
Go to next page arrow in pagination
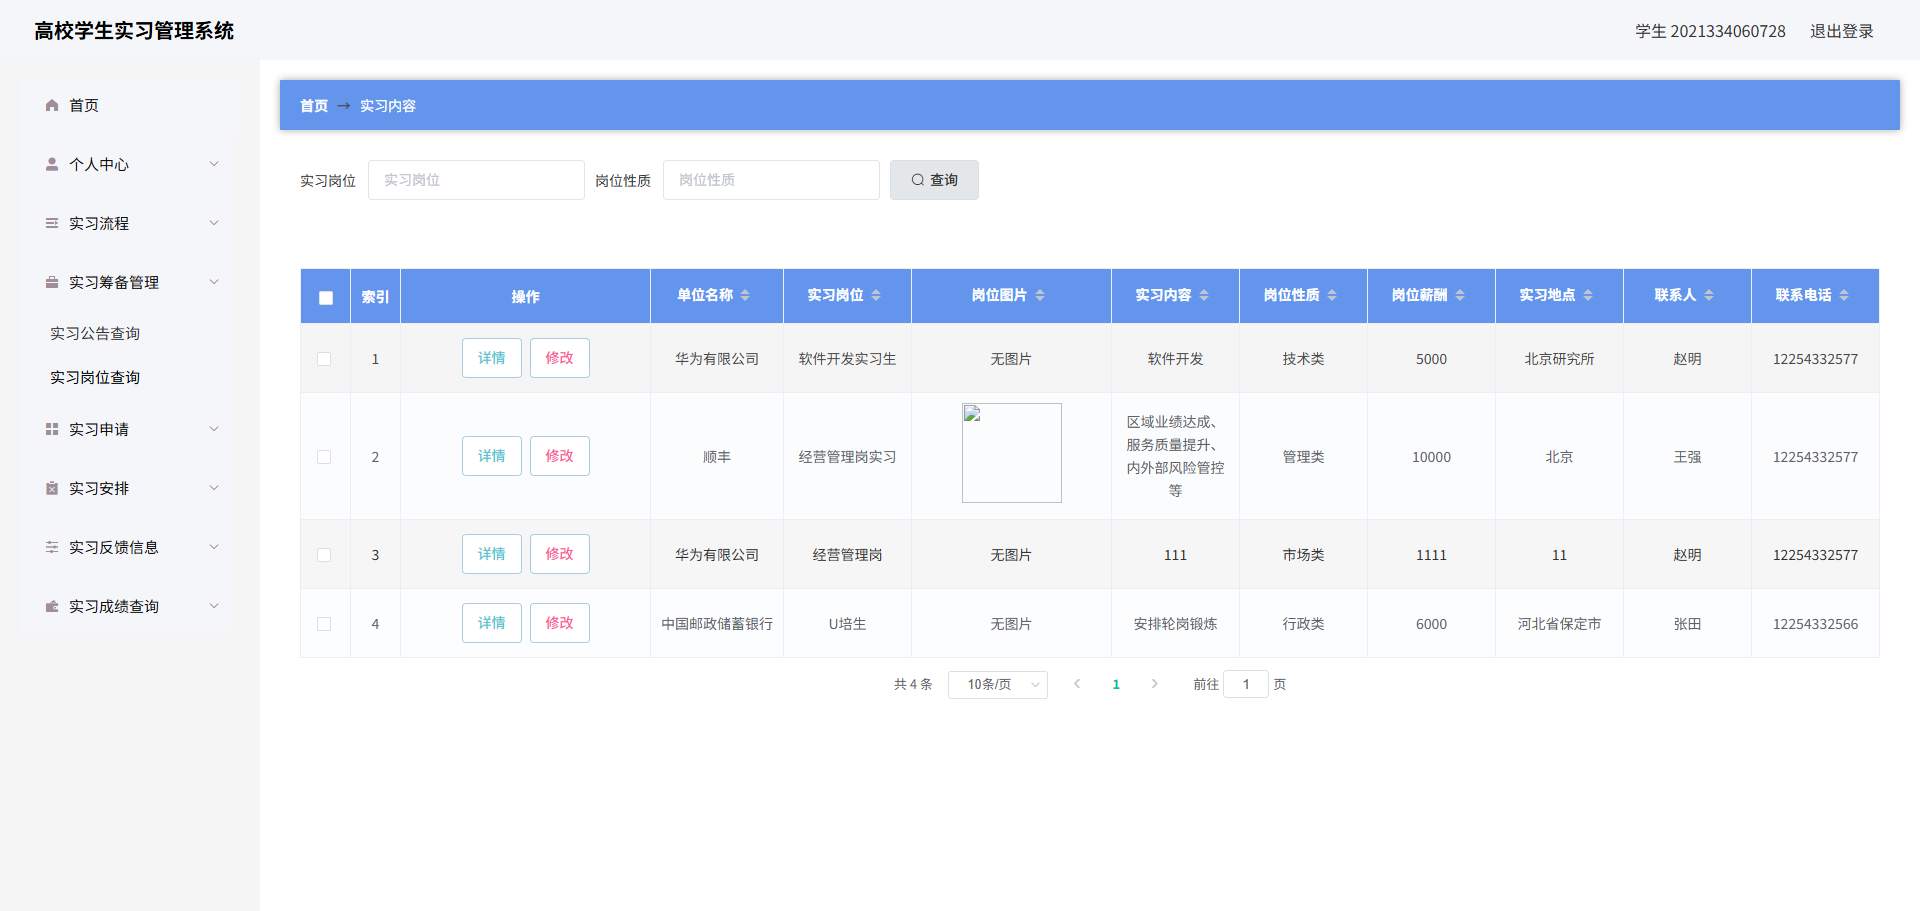[1155, 684]
